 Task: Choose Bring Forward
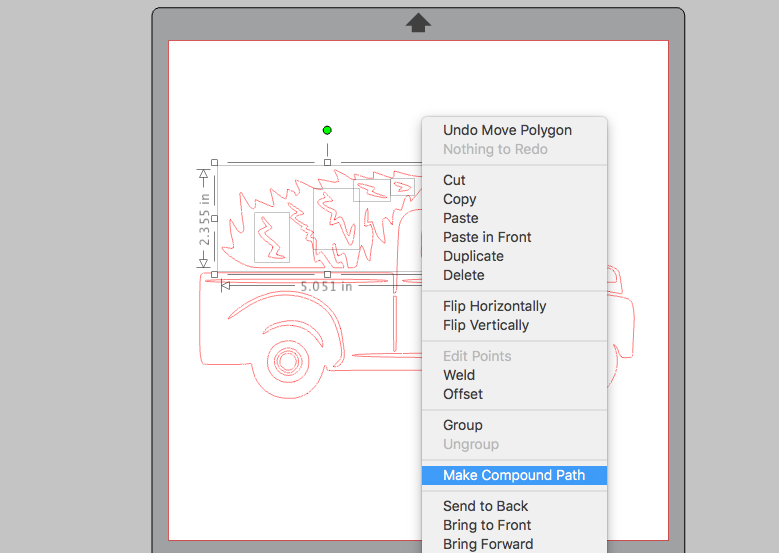[x=514, y=544]
